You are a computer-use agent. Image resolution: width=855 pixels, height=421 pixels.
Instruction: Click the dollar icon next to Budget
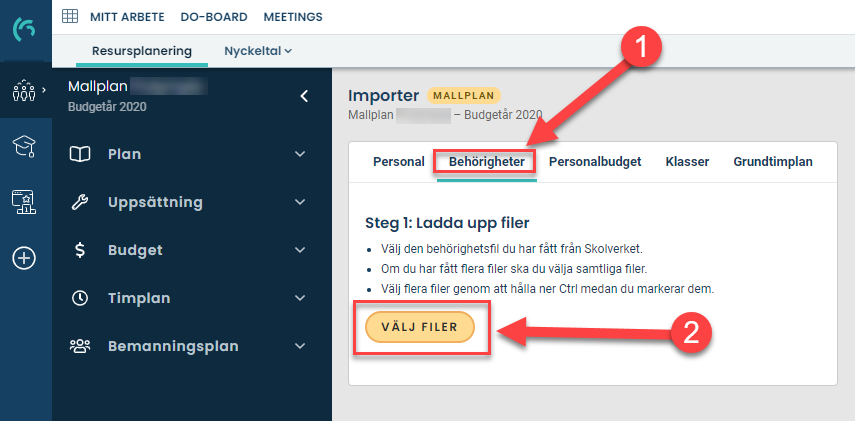[80, 250]
